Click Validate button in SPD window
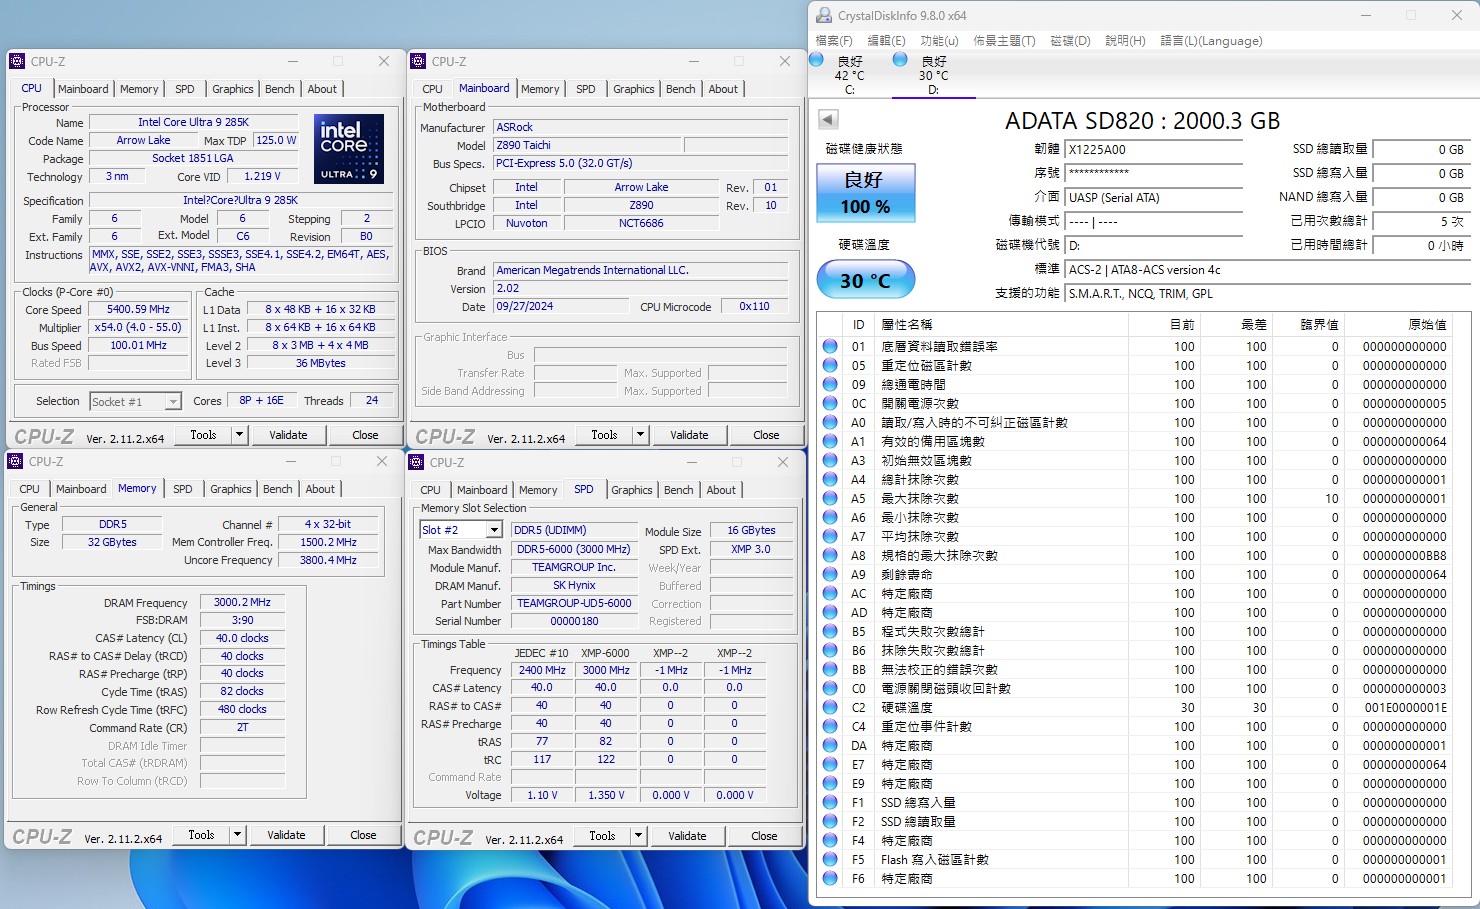1480x909 pixels. 687,836
